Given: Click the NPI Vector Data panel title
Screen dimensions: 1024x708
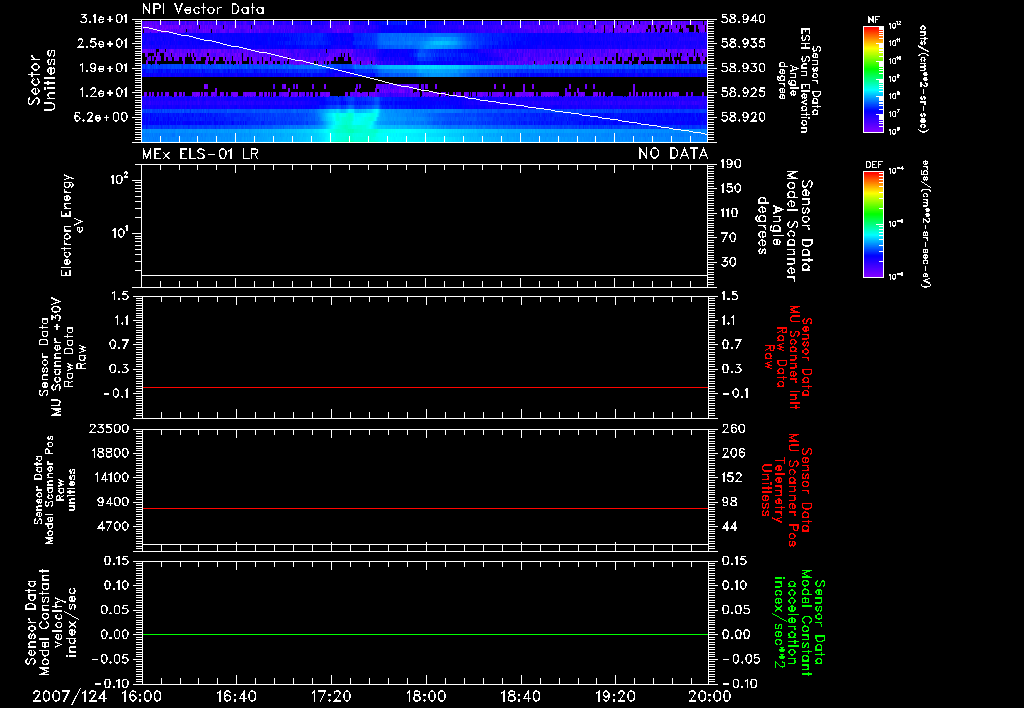Looking at the screenshot, I should [x=203, y=9].
